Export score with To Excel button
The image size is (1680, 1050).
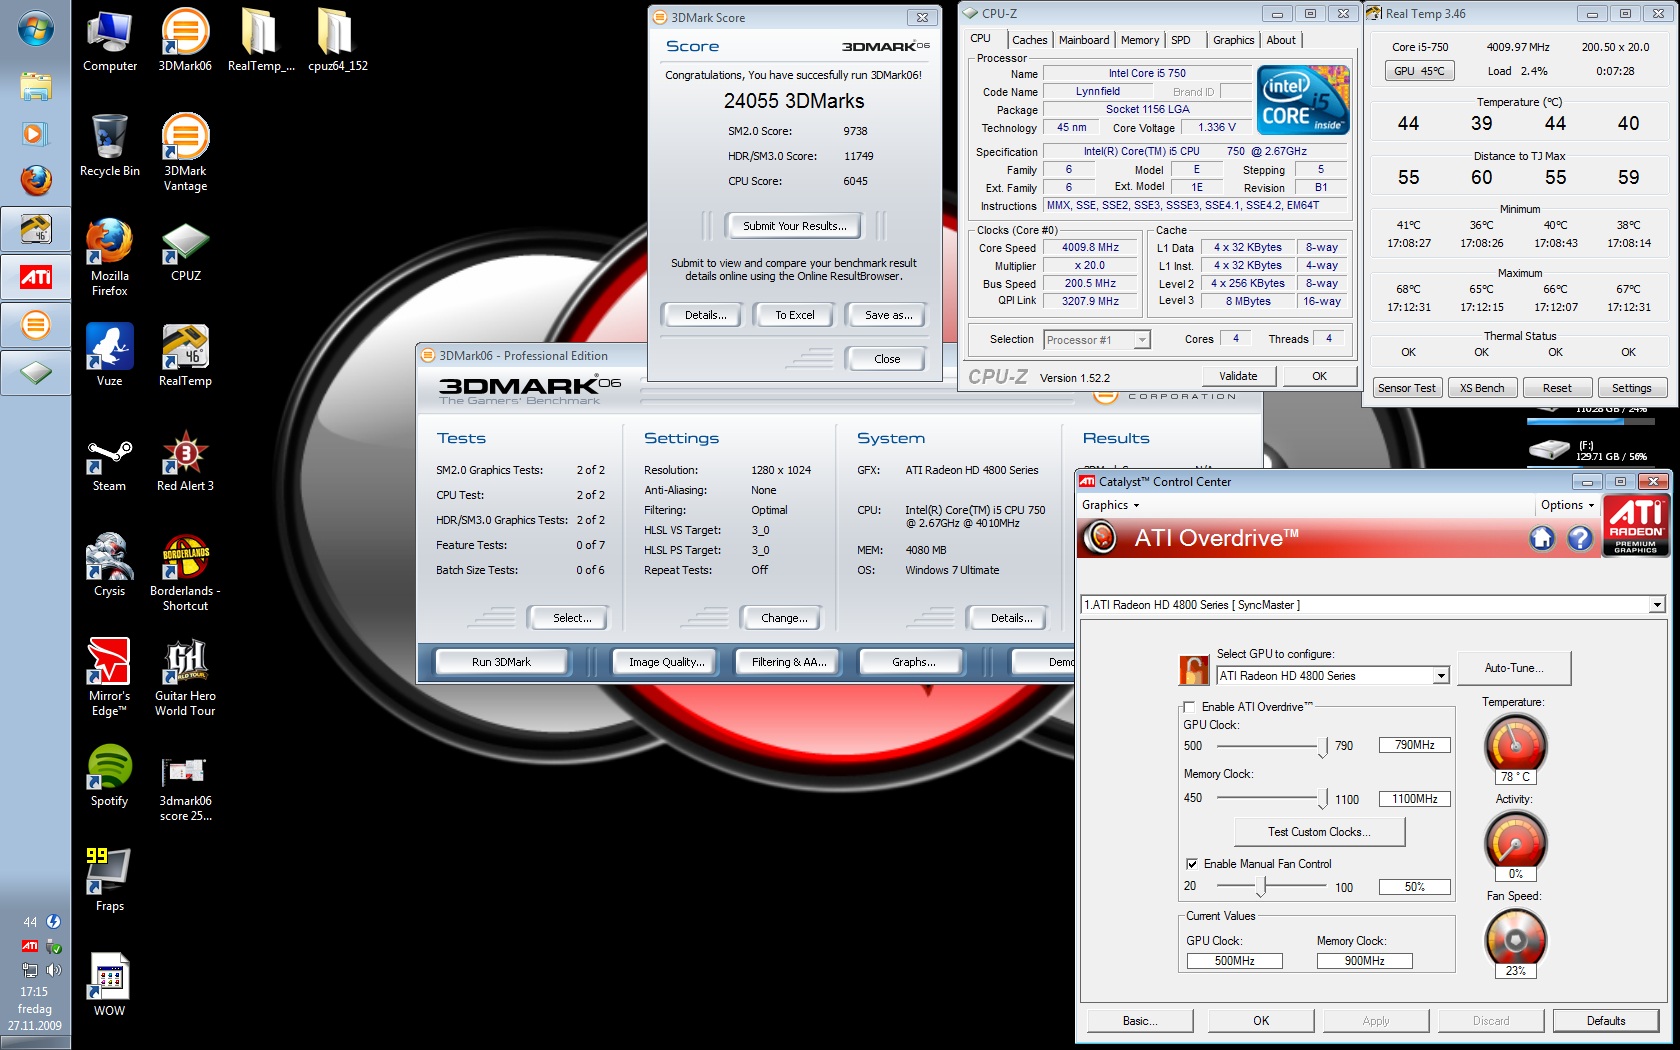795,315
